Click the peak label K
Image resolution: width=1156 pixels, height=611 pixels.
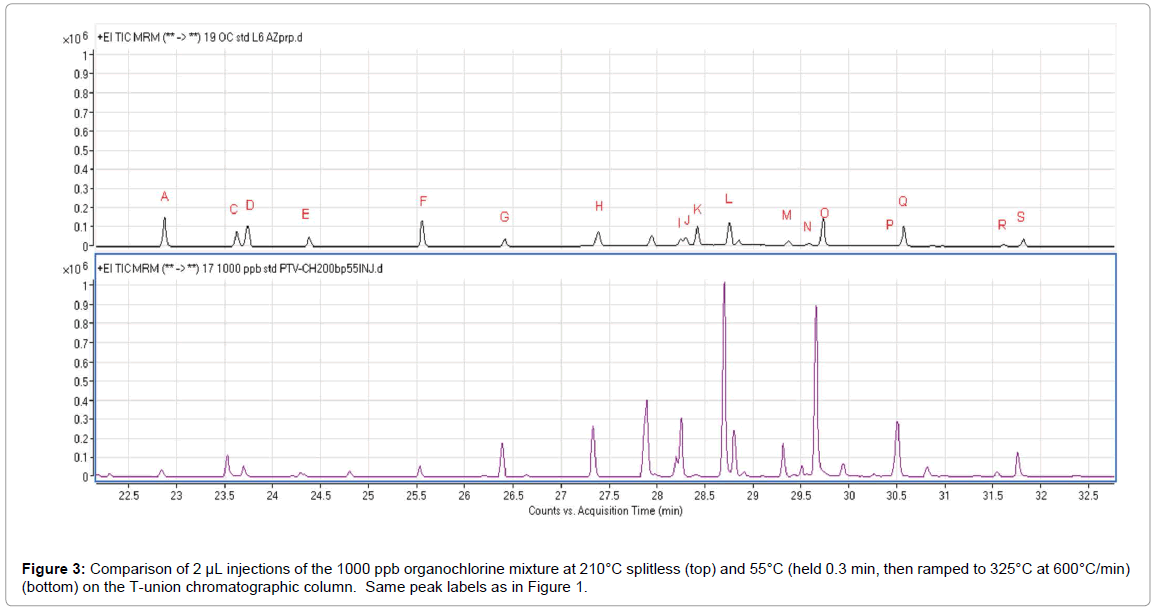click(x=697, y=209)
